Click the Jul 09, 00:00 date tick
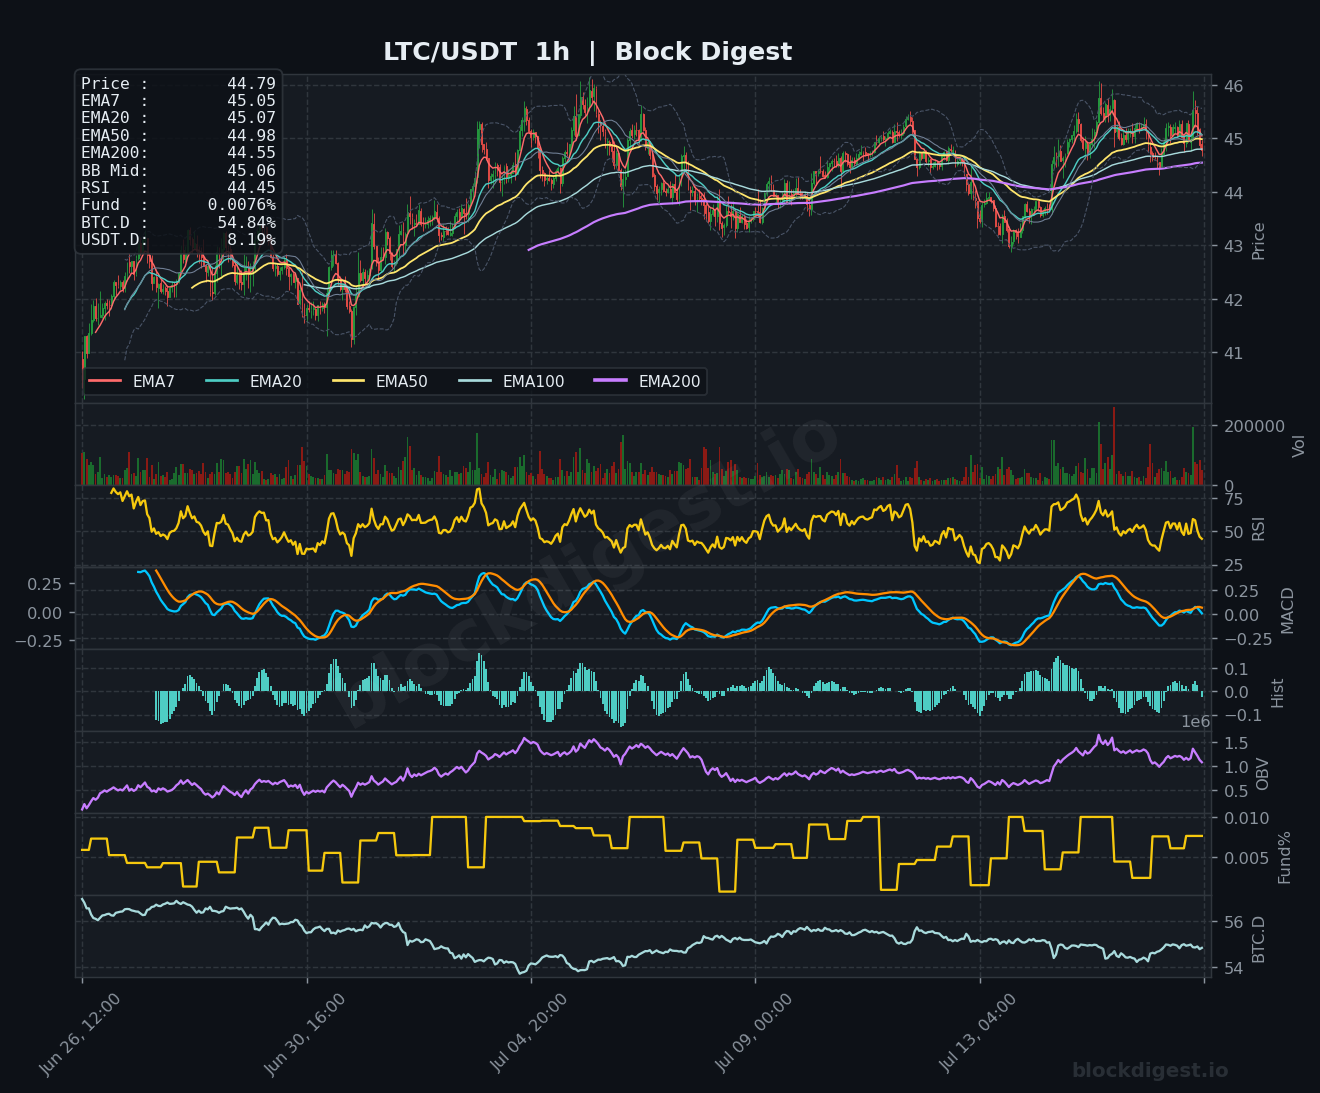This screenshot has width=1320, height=1093. tap(754, 1034)
